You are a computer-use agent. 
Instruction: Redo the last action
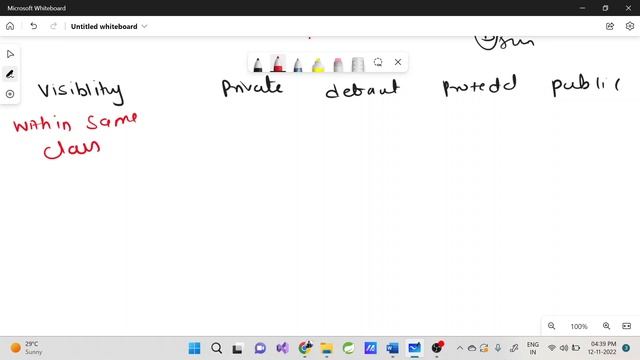coord(53,26)
